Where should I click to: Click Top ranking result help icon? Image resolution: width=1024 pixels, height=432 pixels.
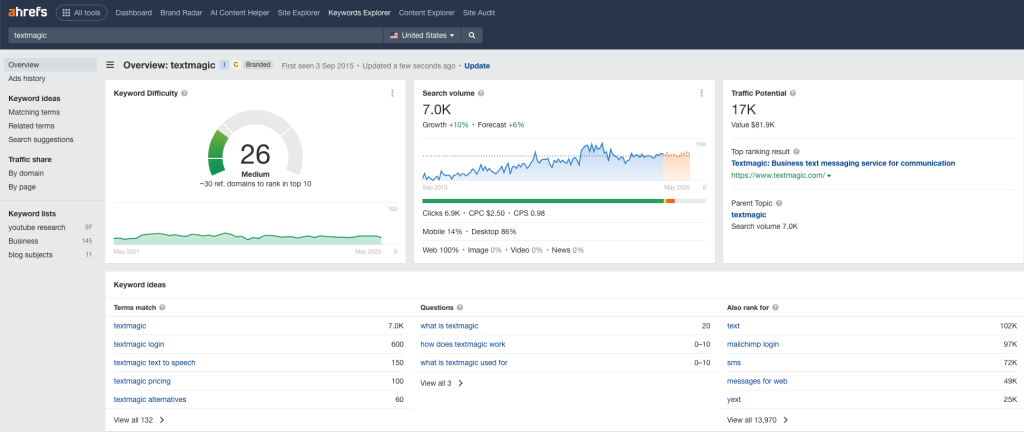pos(796,151)
